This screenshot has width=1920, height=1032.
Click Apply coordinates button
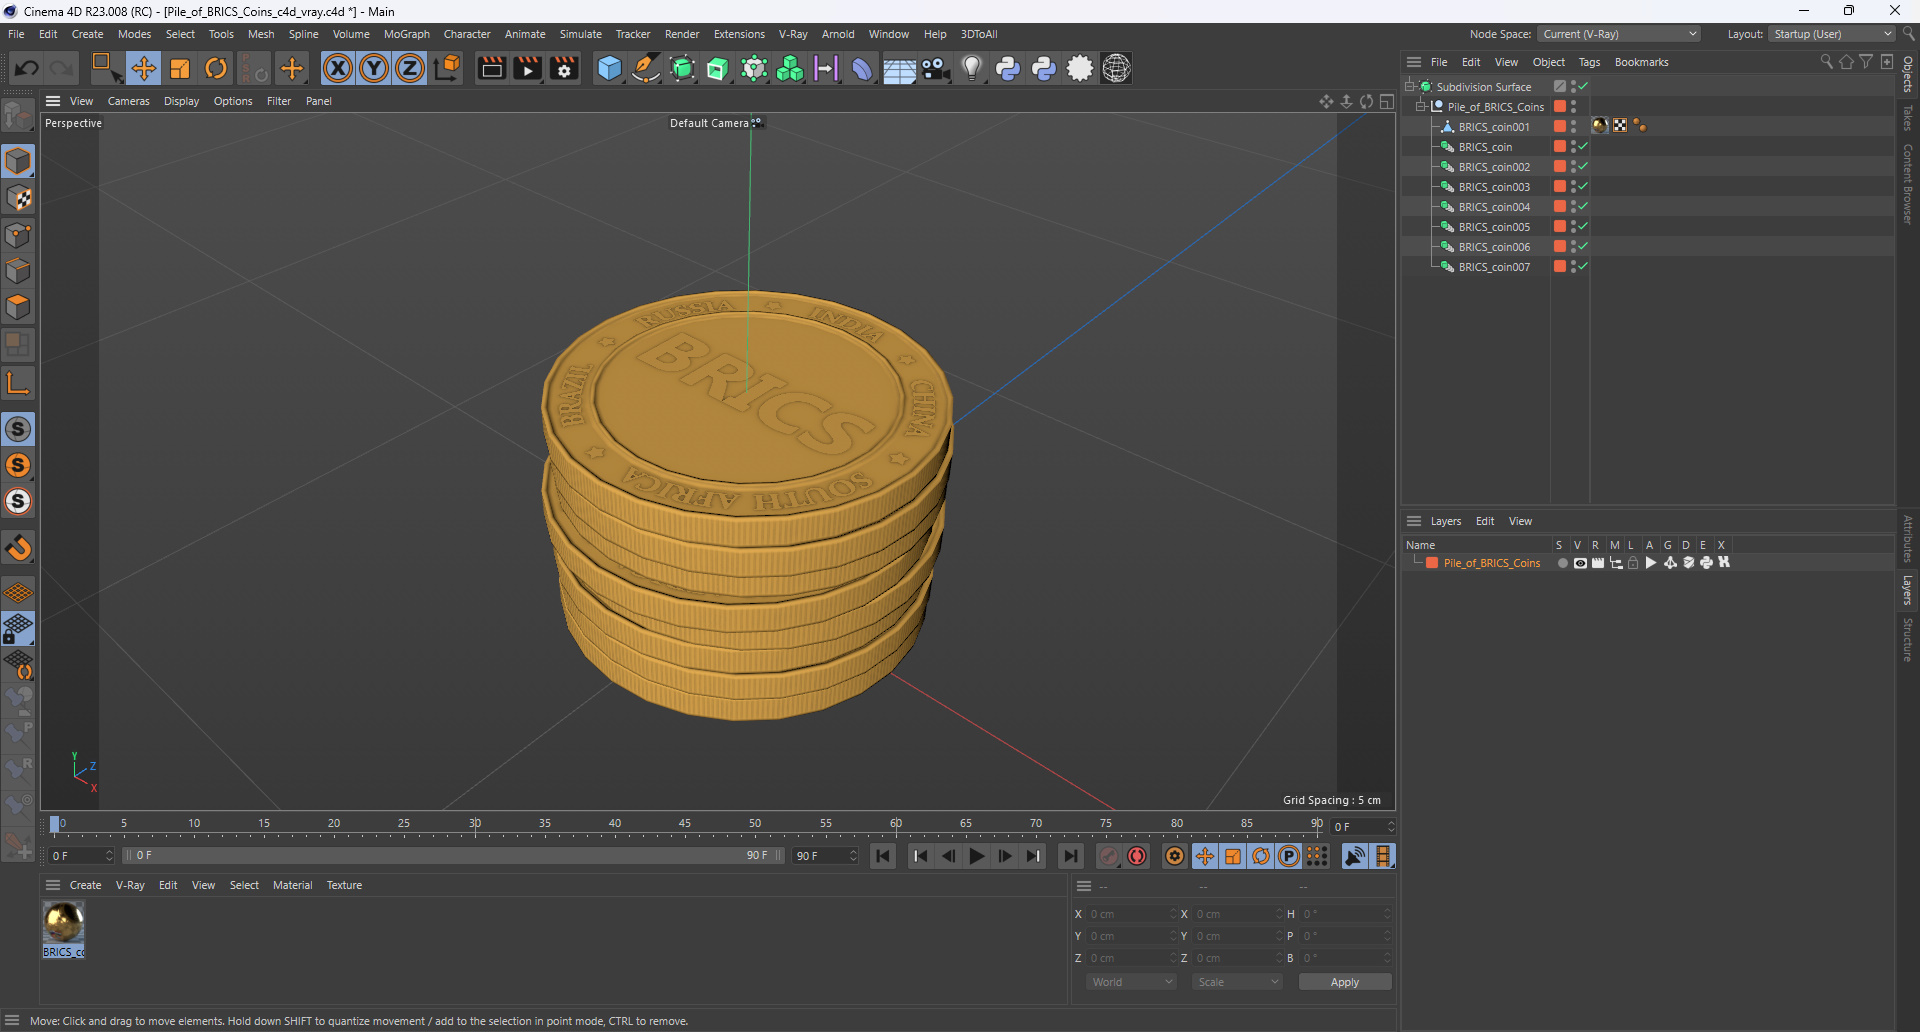1345,982
